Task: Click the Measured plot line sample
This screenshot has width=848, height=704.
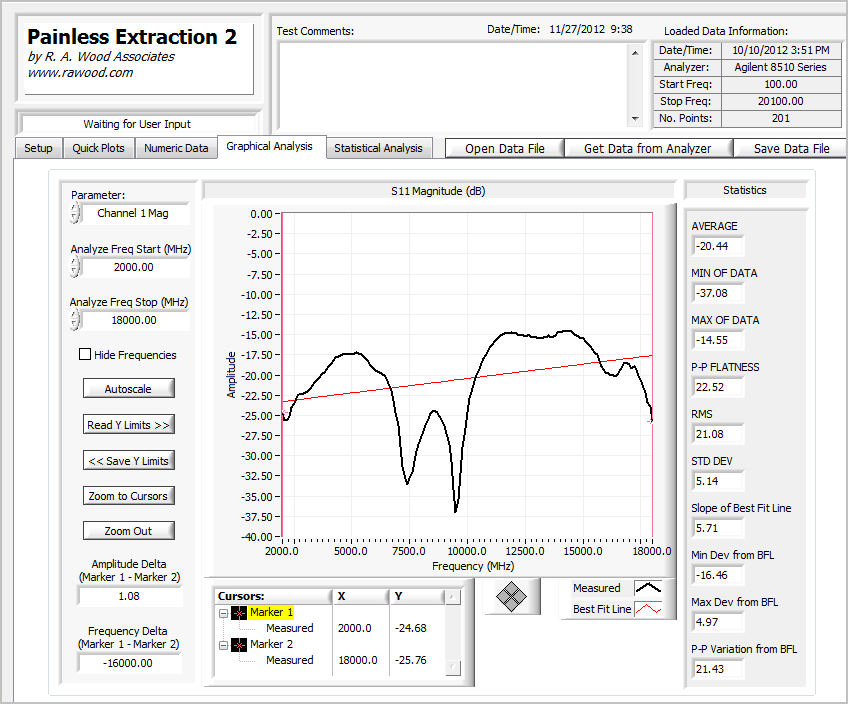Action: coord(648,588)
